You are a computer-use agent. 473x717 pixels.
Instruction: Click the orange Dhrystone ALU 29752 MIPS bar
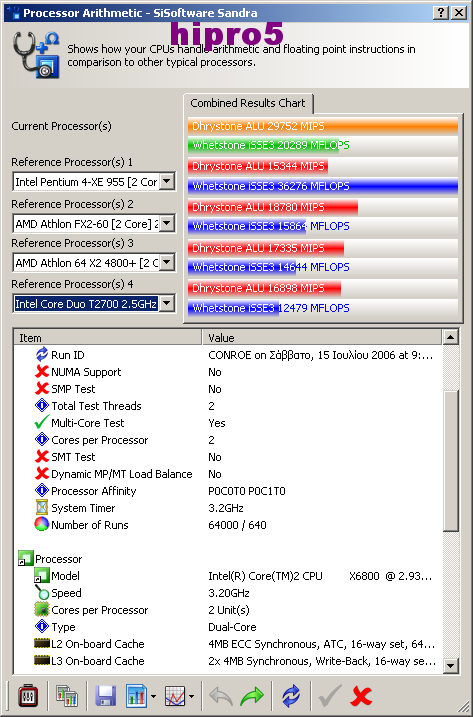coord(322,126)
